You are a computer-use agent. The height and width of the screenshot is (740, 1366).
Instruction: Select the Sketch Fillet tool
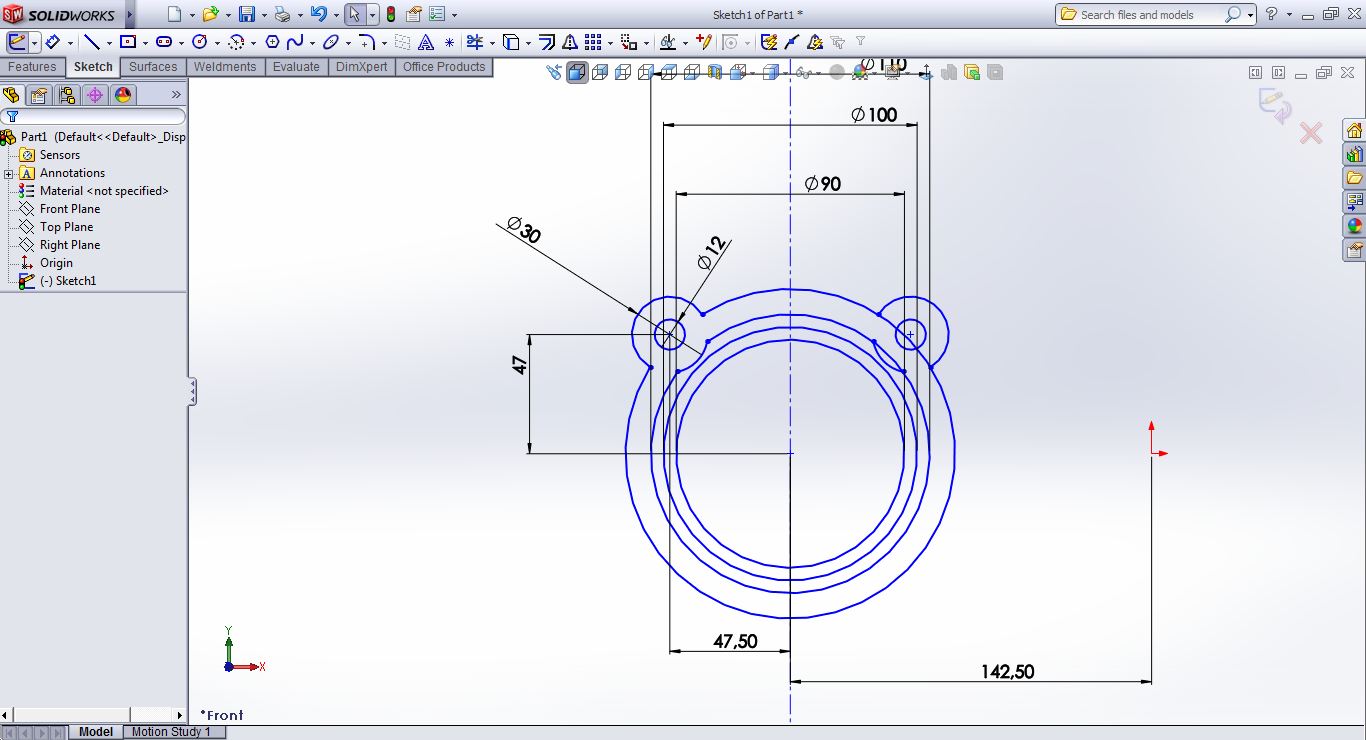coord(365,41)
